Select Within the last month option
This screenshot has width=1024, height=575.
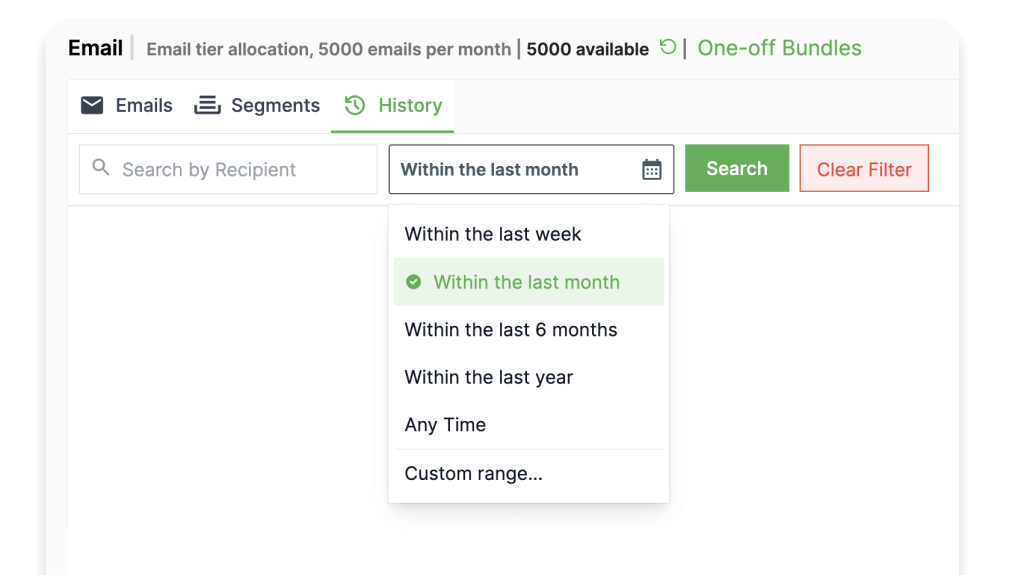tap(529, 282)
